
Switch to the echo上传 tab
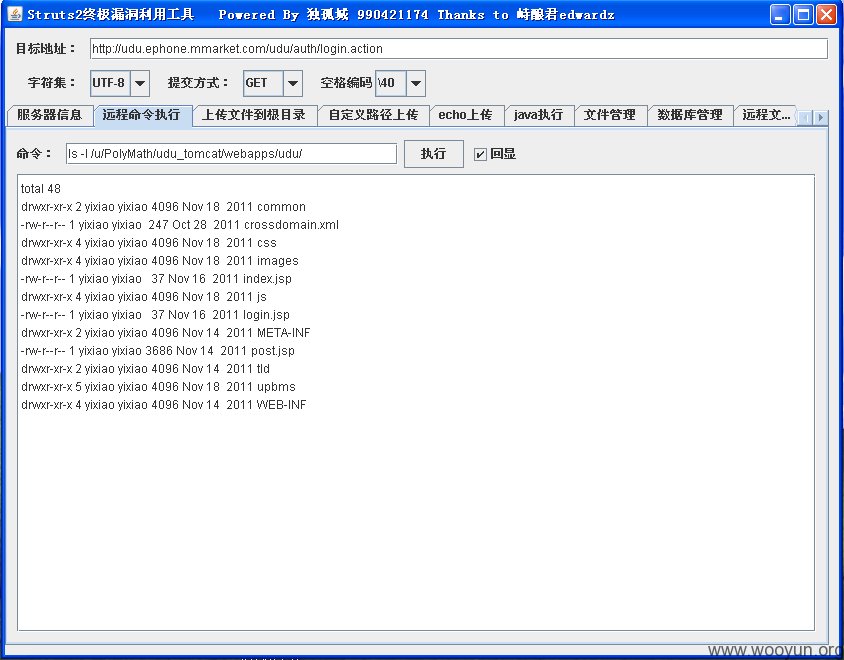(466, 115)
